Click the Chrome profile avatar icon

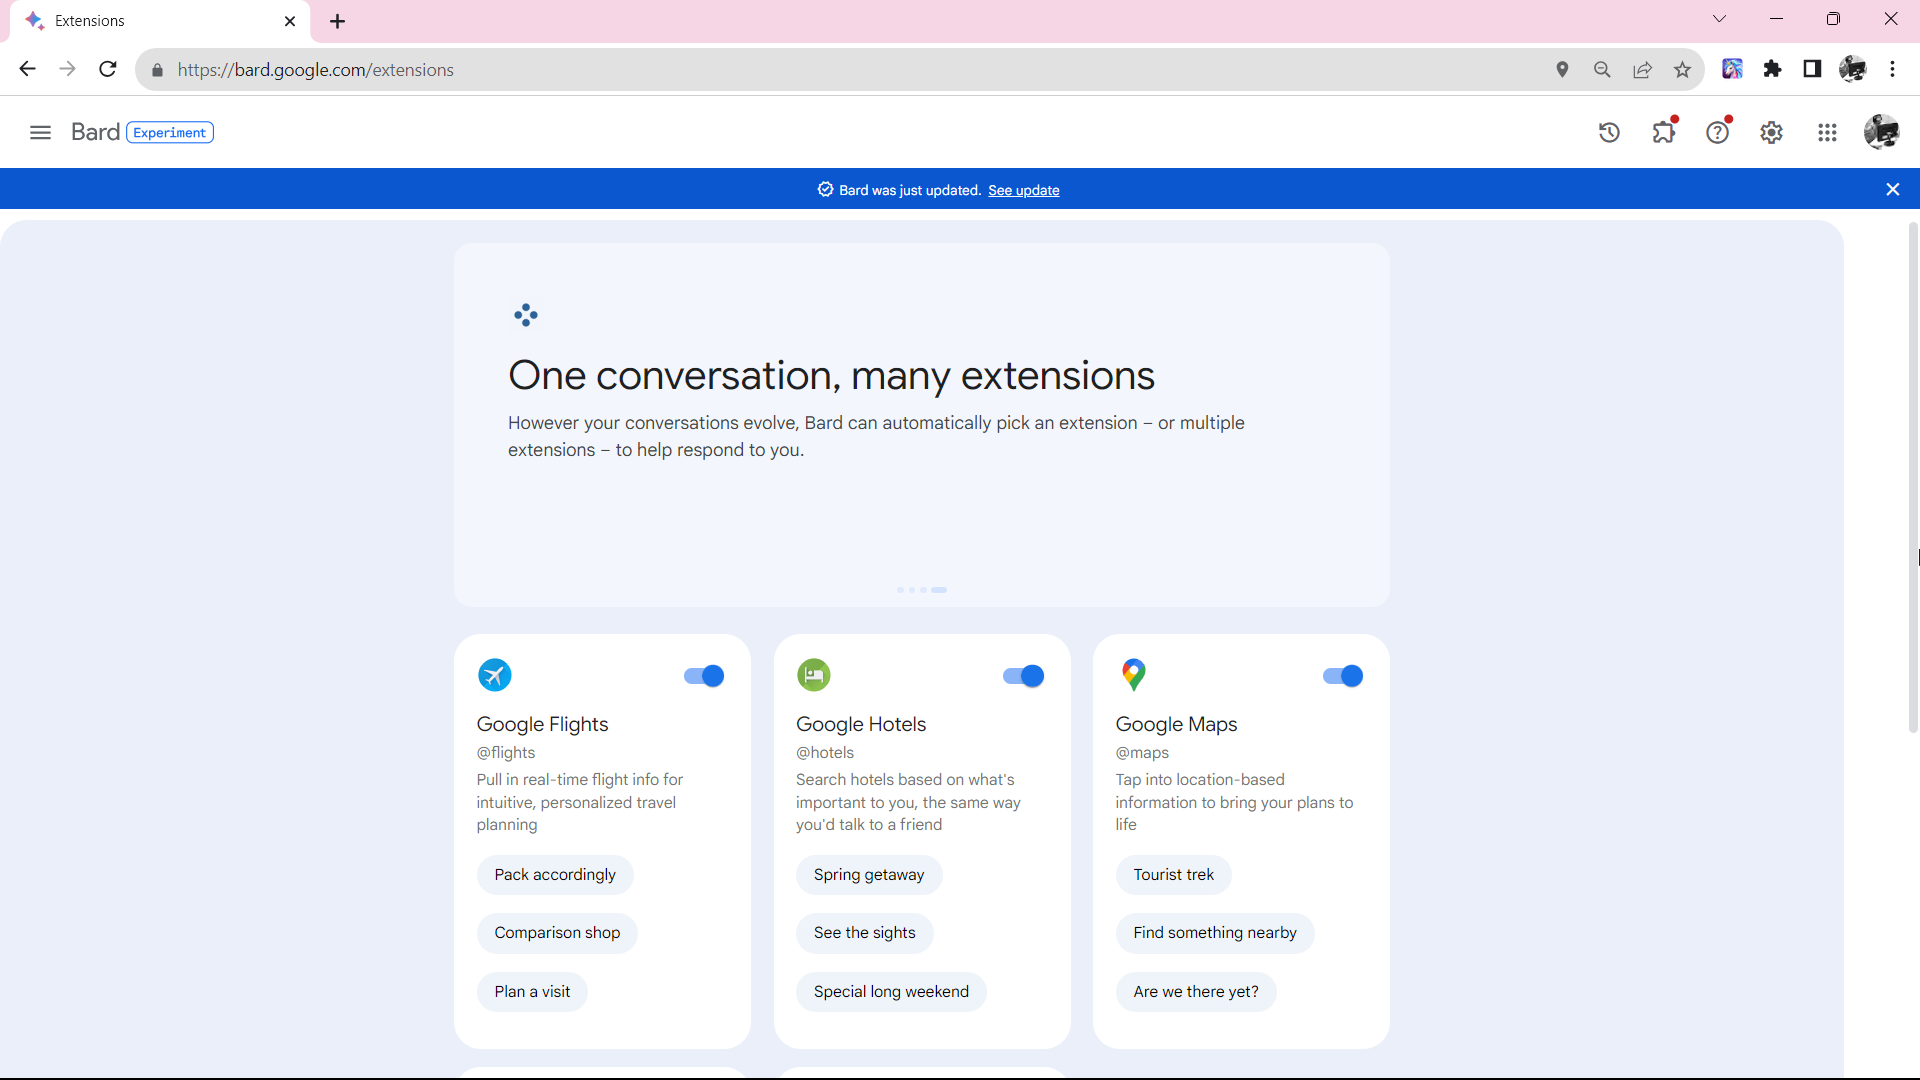coord(1853,70)
